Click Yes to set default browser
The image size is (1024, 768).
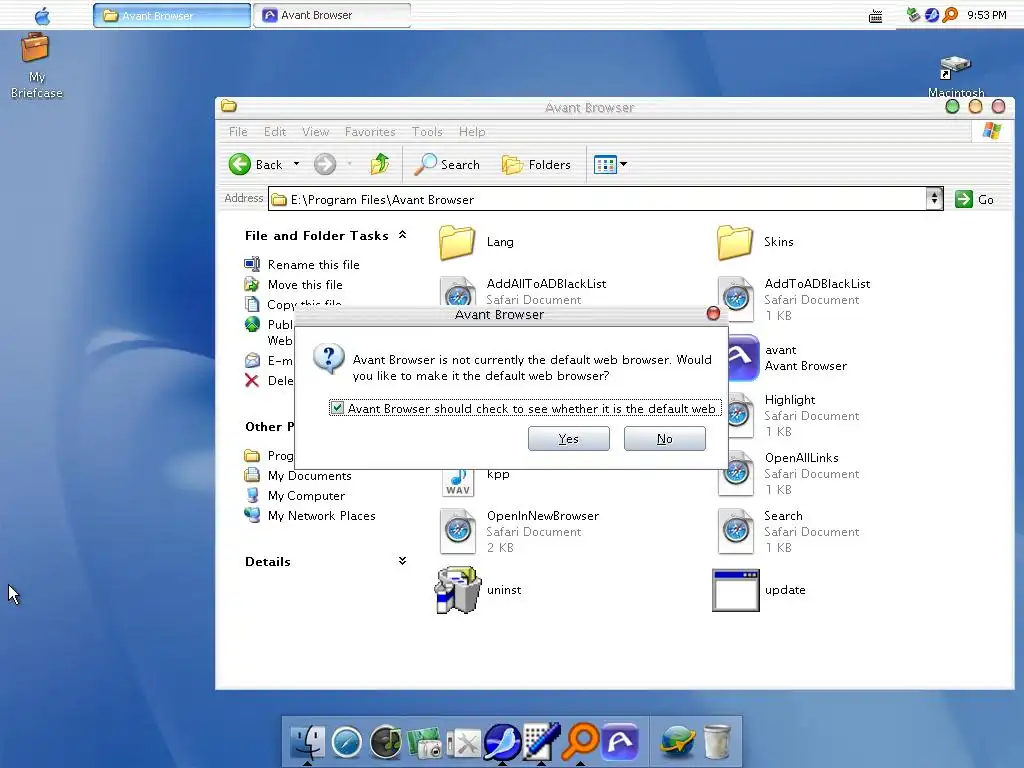coord(568,439)
